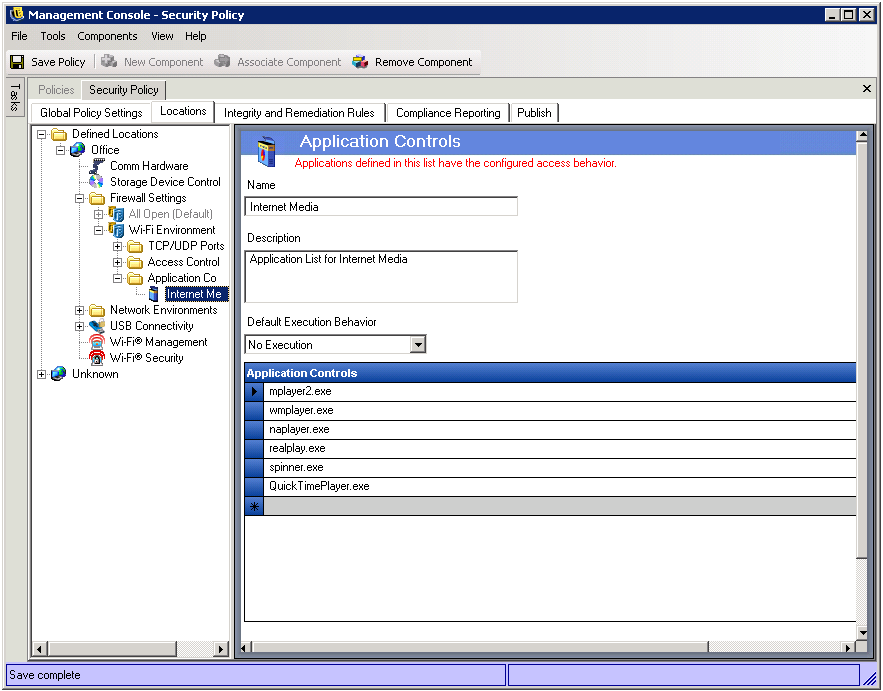Click the New Component toolbar icon
Viewport: 883px width, 691px height.
tap(109, 61)
